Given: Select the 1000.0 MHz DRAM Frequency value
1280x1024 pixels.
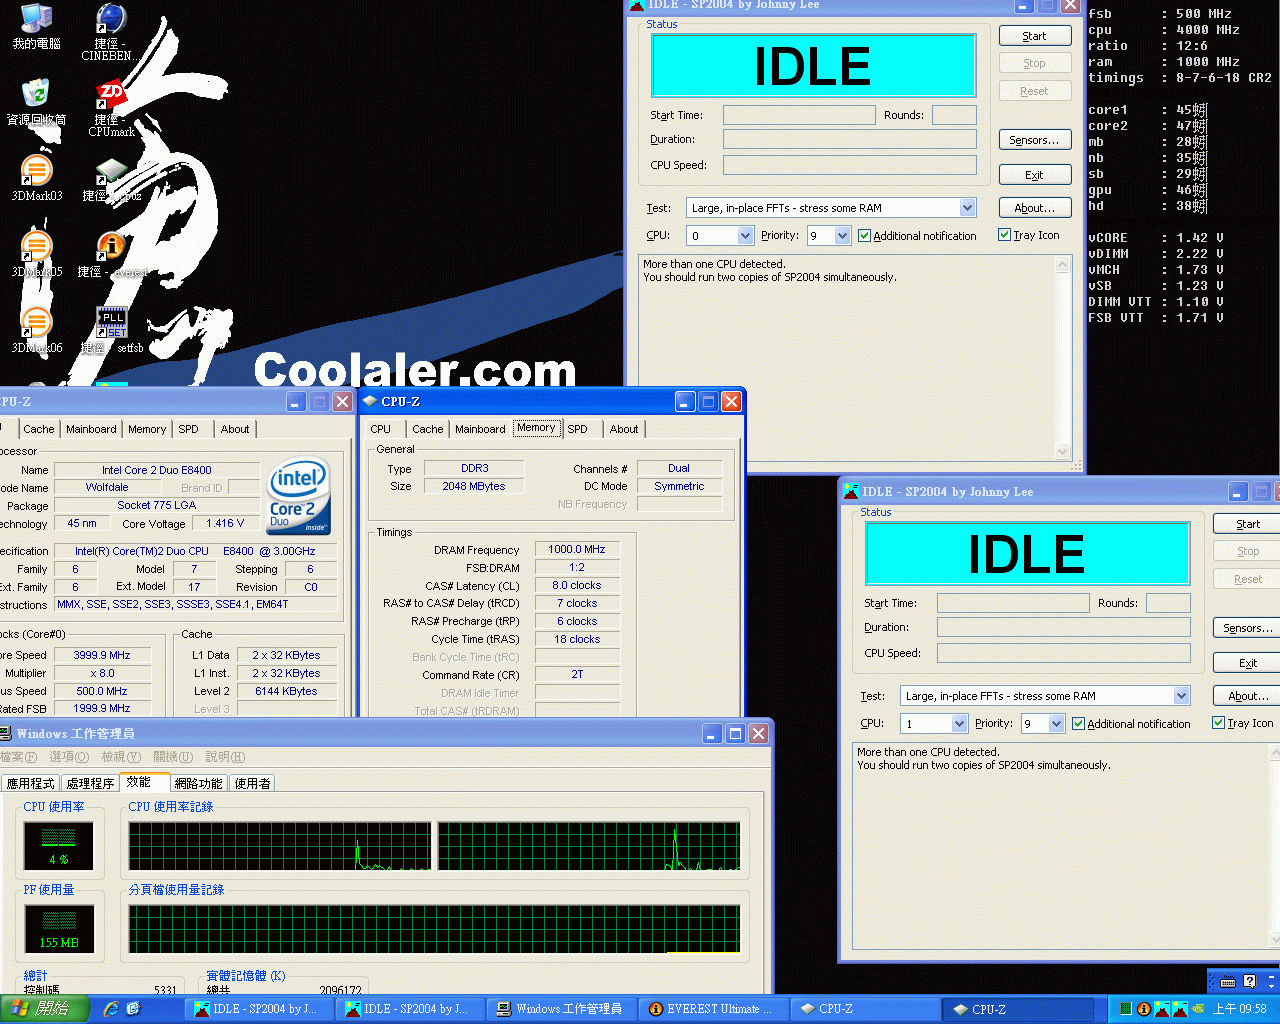Looking at the screenshot, I should click(576, 549).
